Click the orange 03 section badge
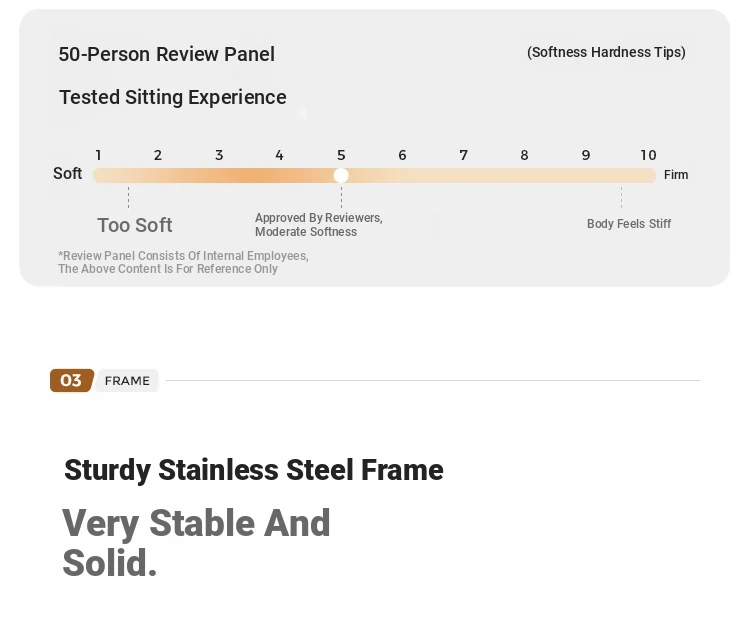Viewport: 750px width, 618px height. (x=72, y=380)
